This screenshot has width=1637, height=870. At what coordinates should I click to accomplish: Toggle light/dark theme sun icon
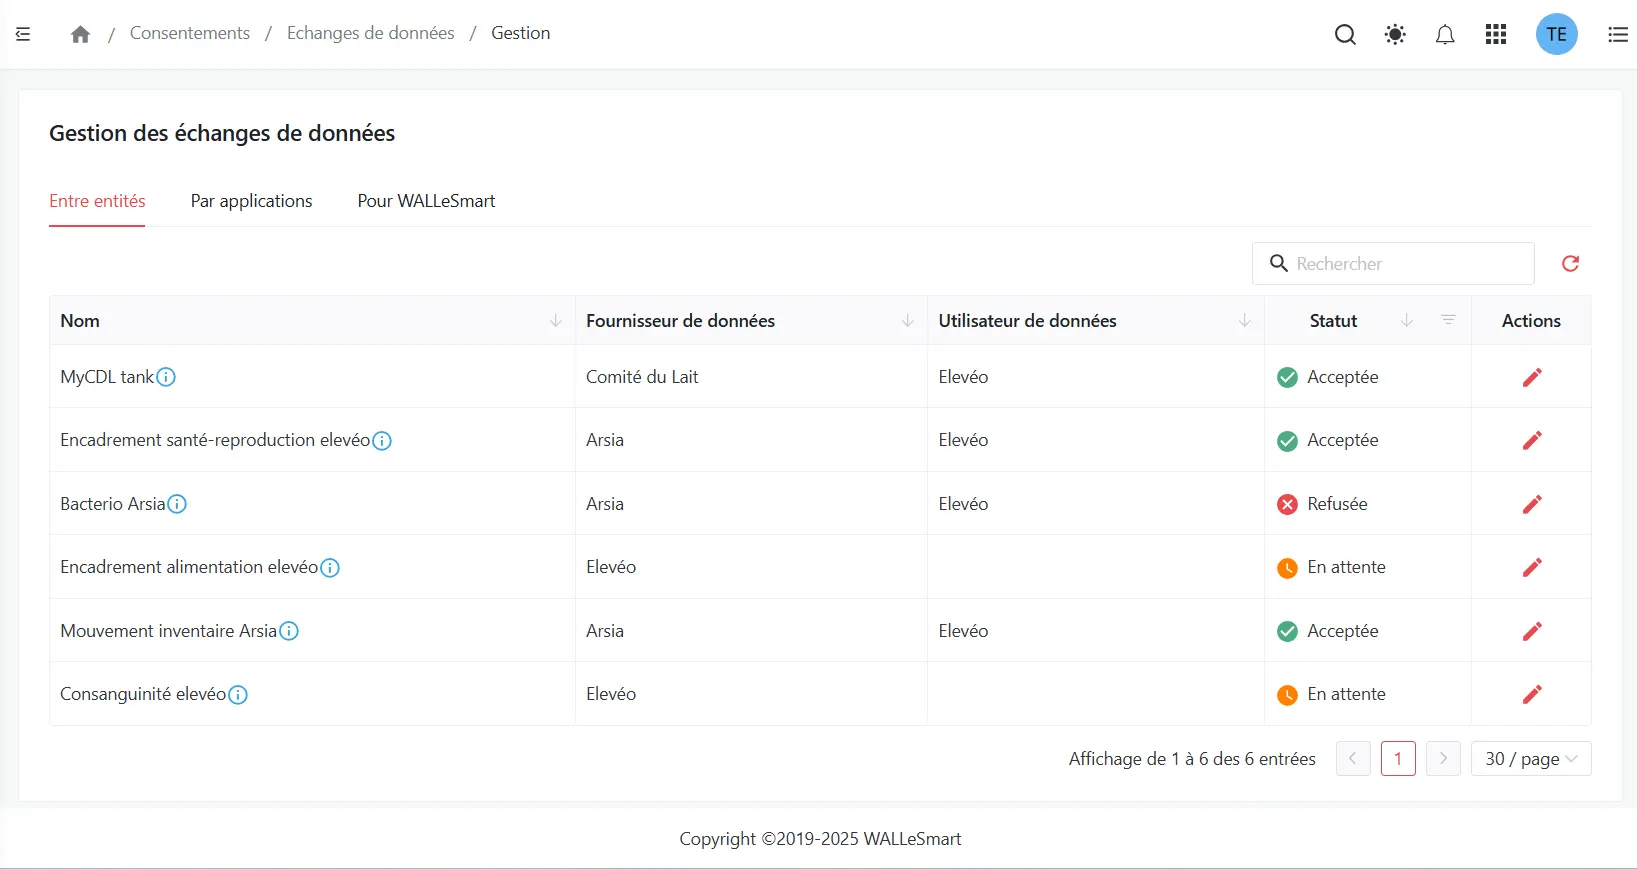pyautogui.click(x=1395, y=35)
